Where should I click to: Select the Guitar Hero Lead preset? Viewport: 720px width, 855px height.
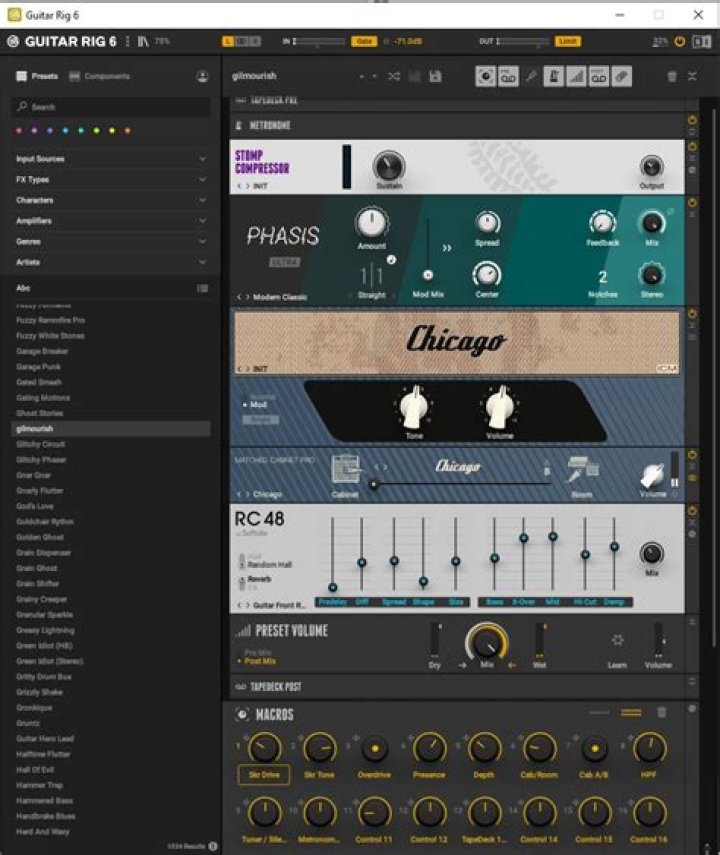click(45, 738)
